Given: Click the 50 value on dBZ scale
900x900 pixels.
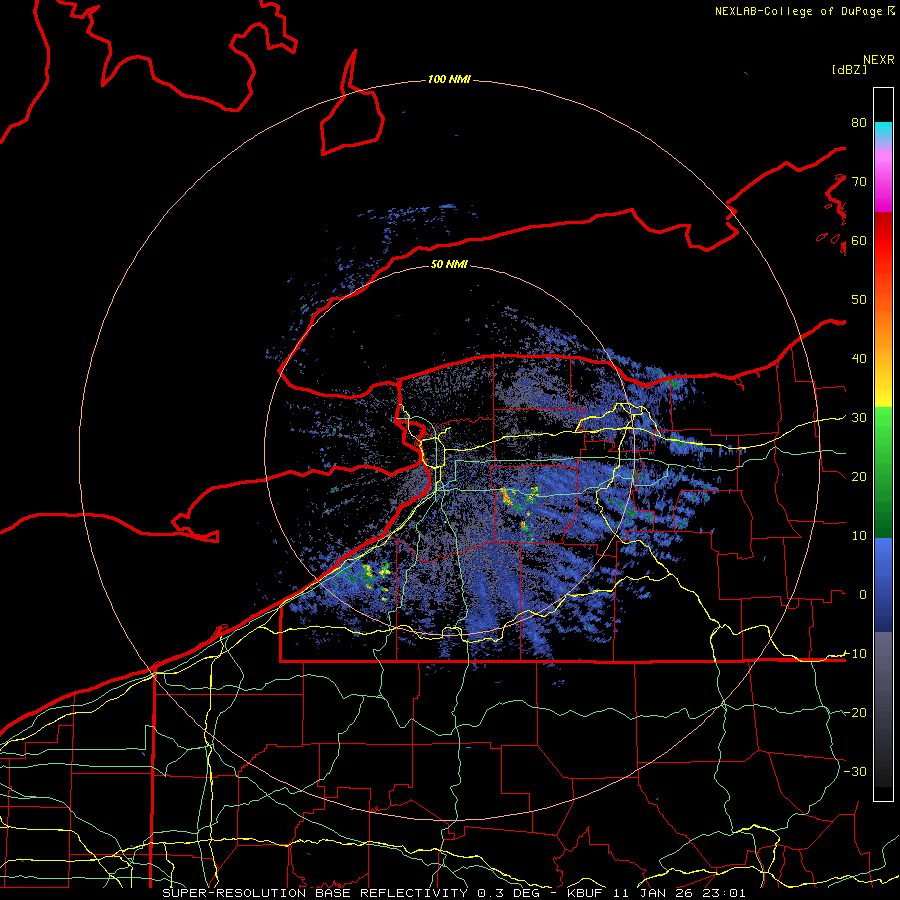Looking at the screenshot, I should click(859, 300).
